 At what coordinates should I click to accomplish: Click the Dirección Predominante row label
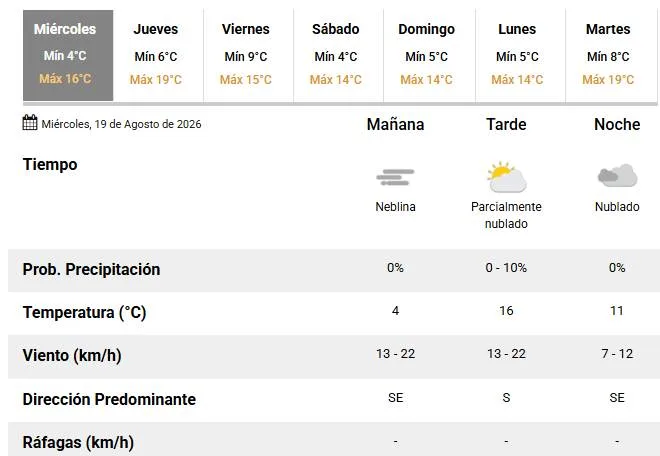[x=109, y=399]
